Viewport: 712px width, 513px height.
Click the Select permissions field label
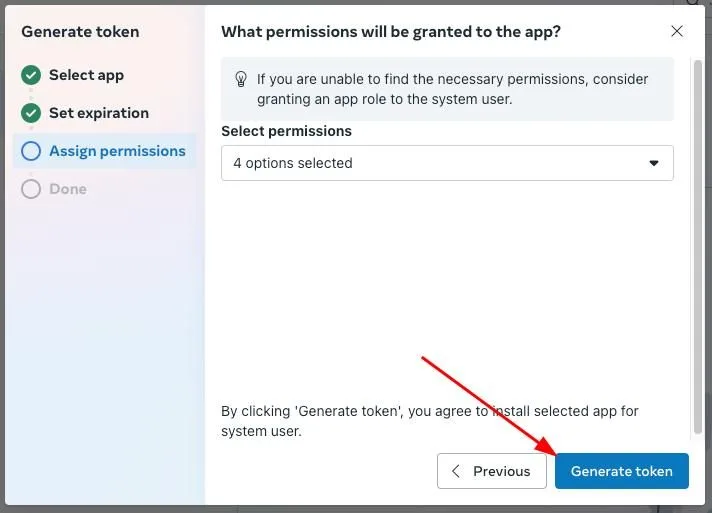[x=287, y=131]
